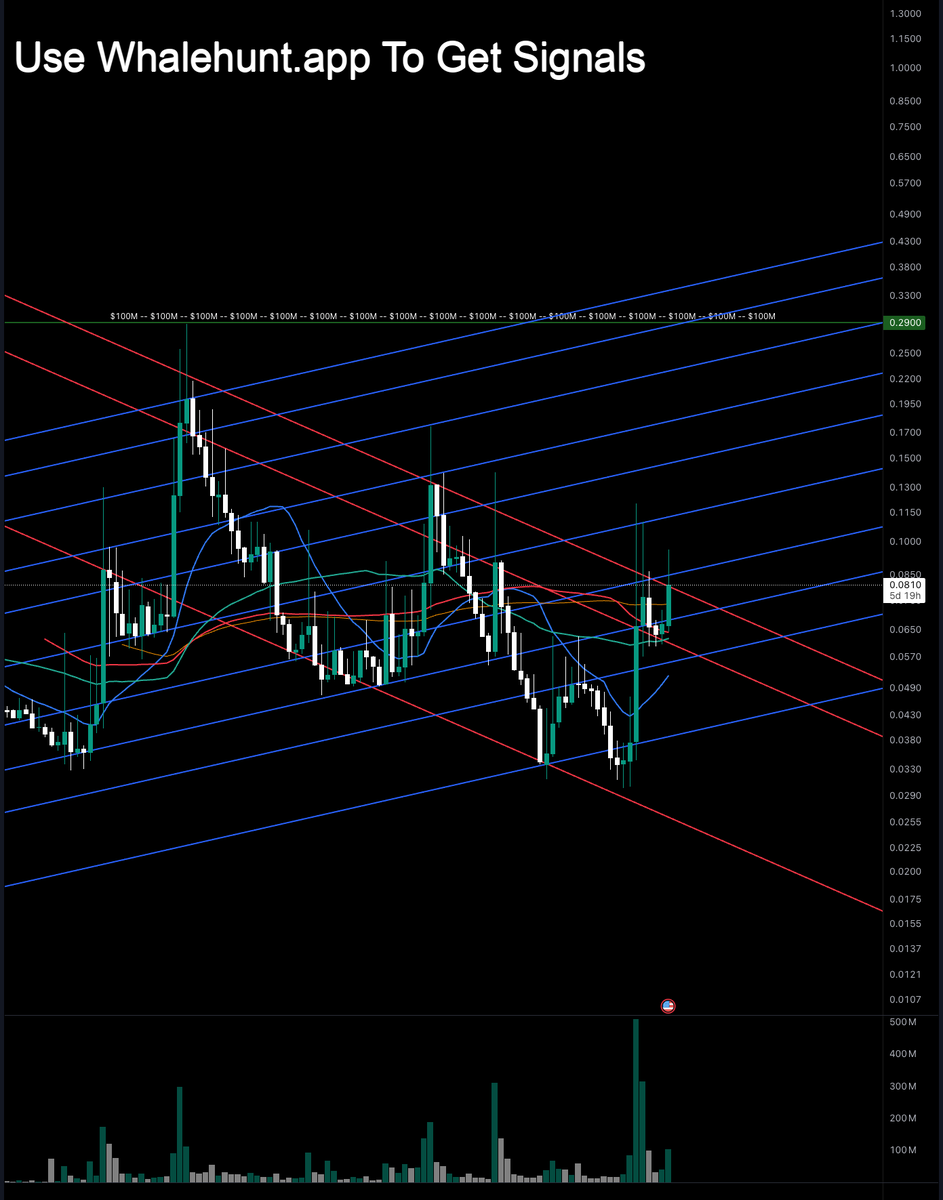Click the 0.2200 price axis label
This screenshot has height=1200, width=943.
pyautogui.click(x=905, y=379)
